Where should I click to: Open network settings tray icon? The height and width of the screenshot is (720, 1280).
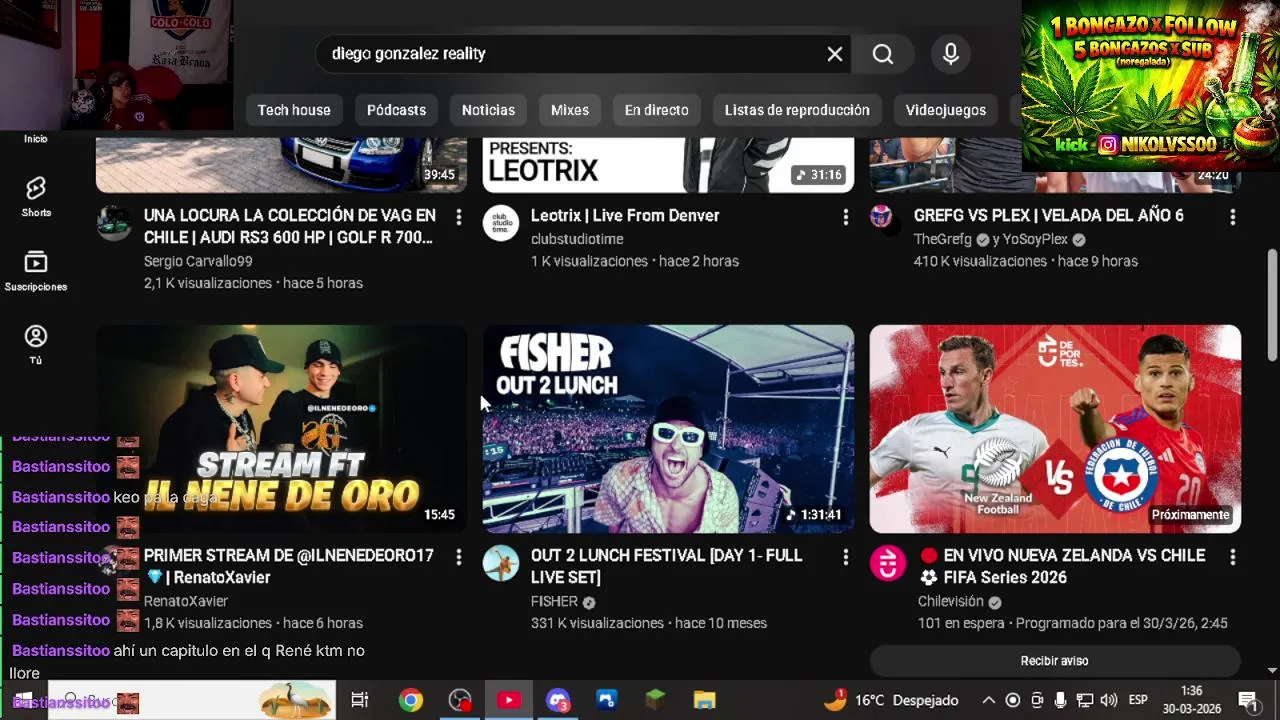coord(1085,700)
